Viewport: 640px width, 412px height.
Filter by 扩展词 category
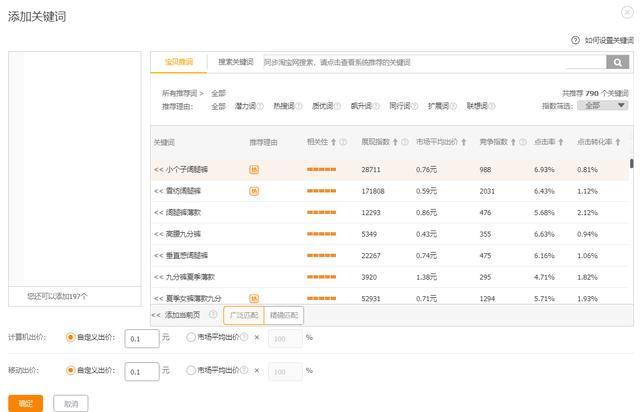click(x=438, y=106)
